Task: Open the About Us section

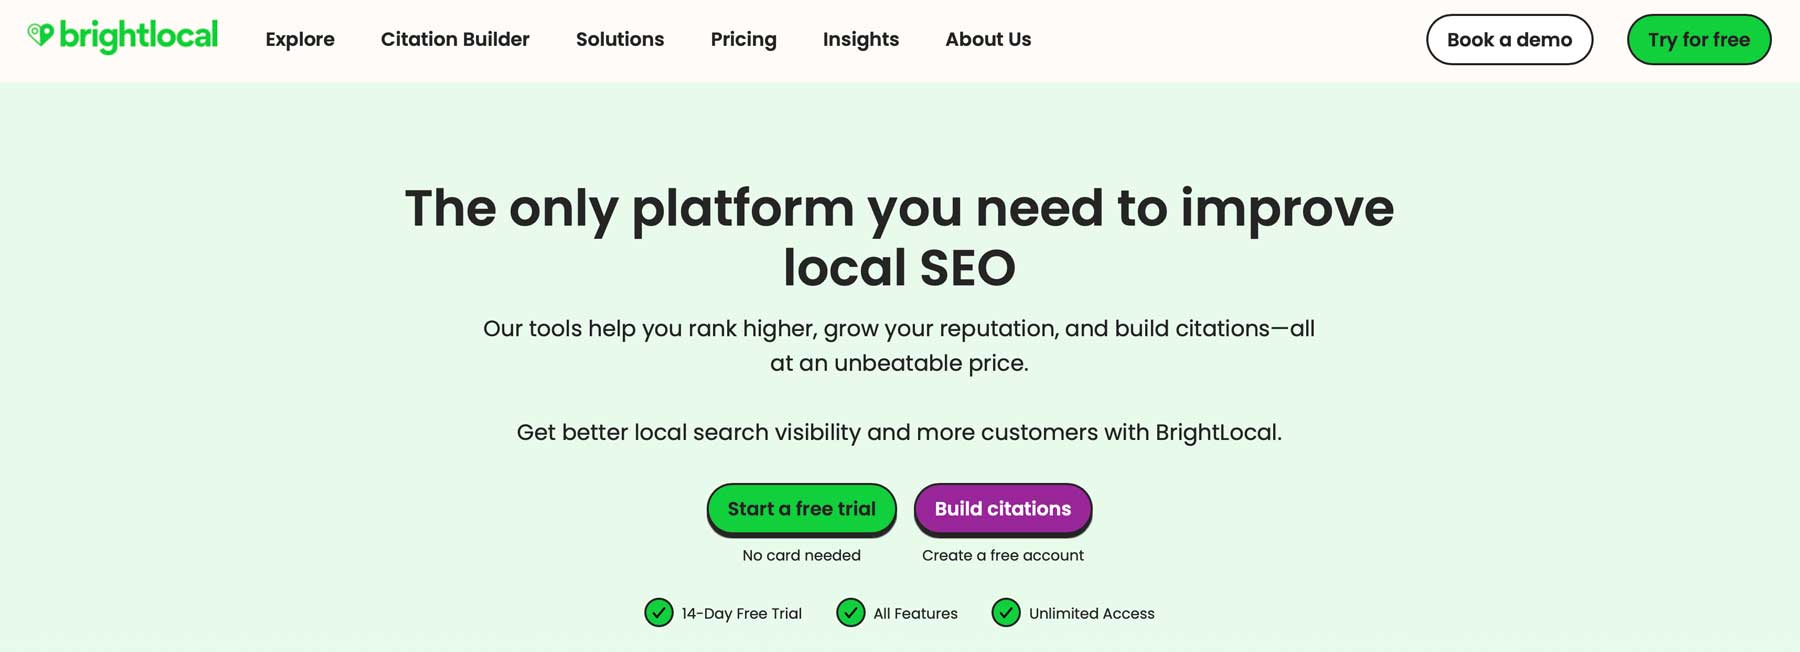Action: (987, 39)
